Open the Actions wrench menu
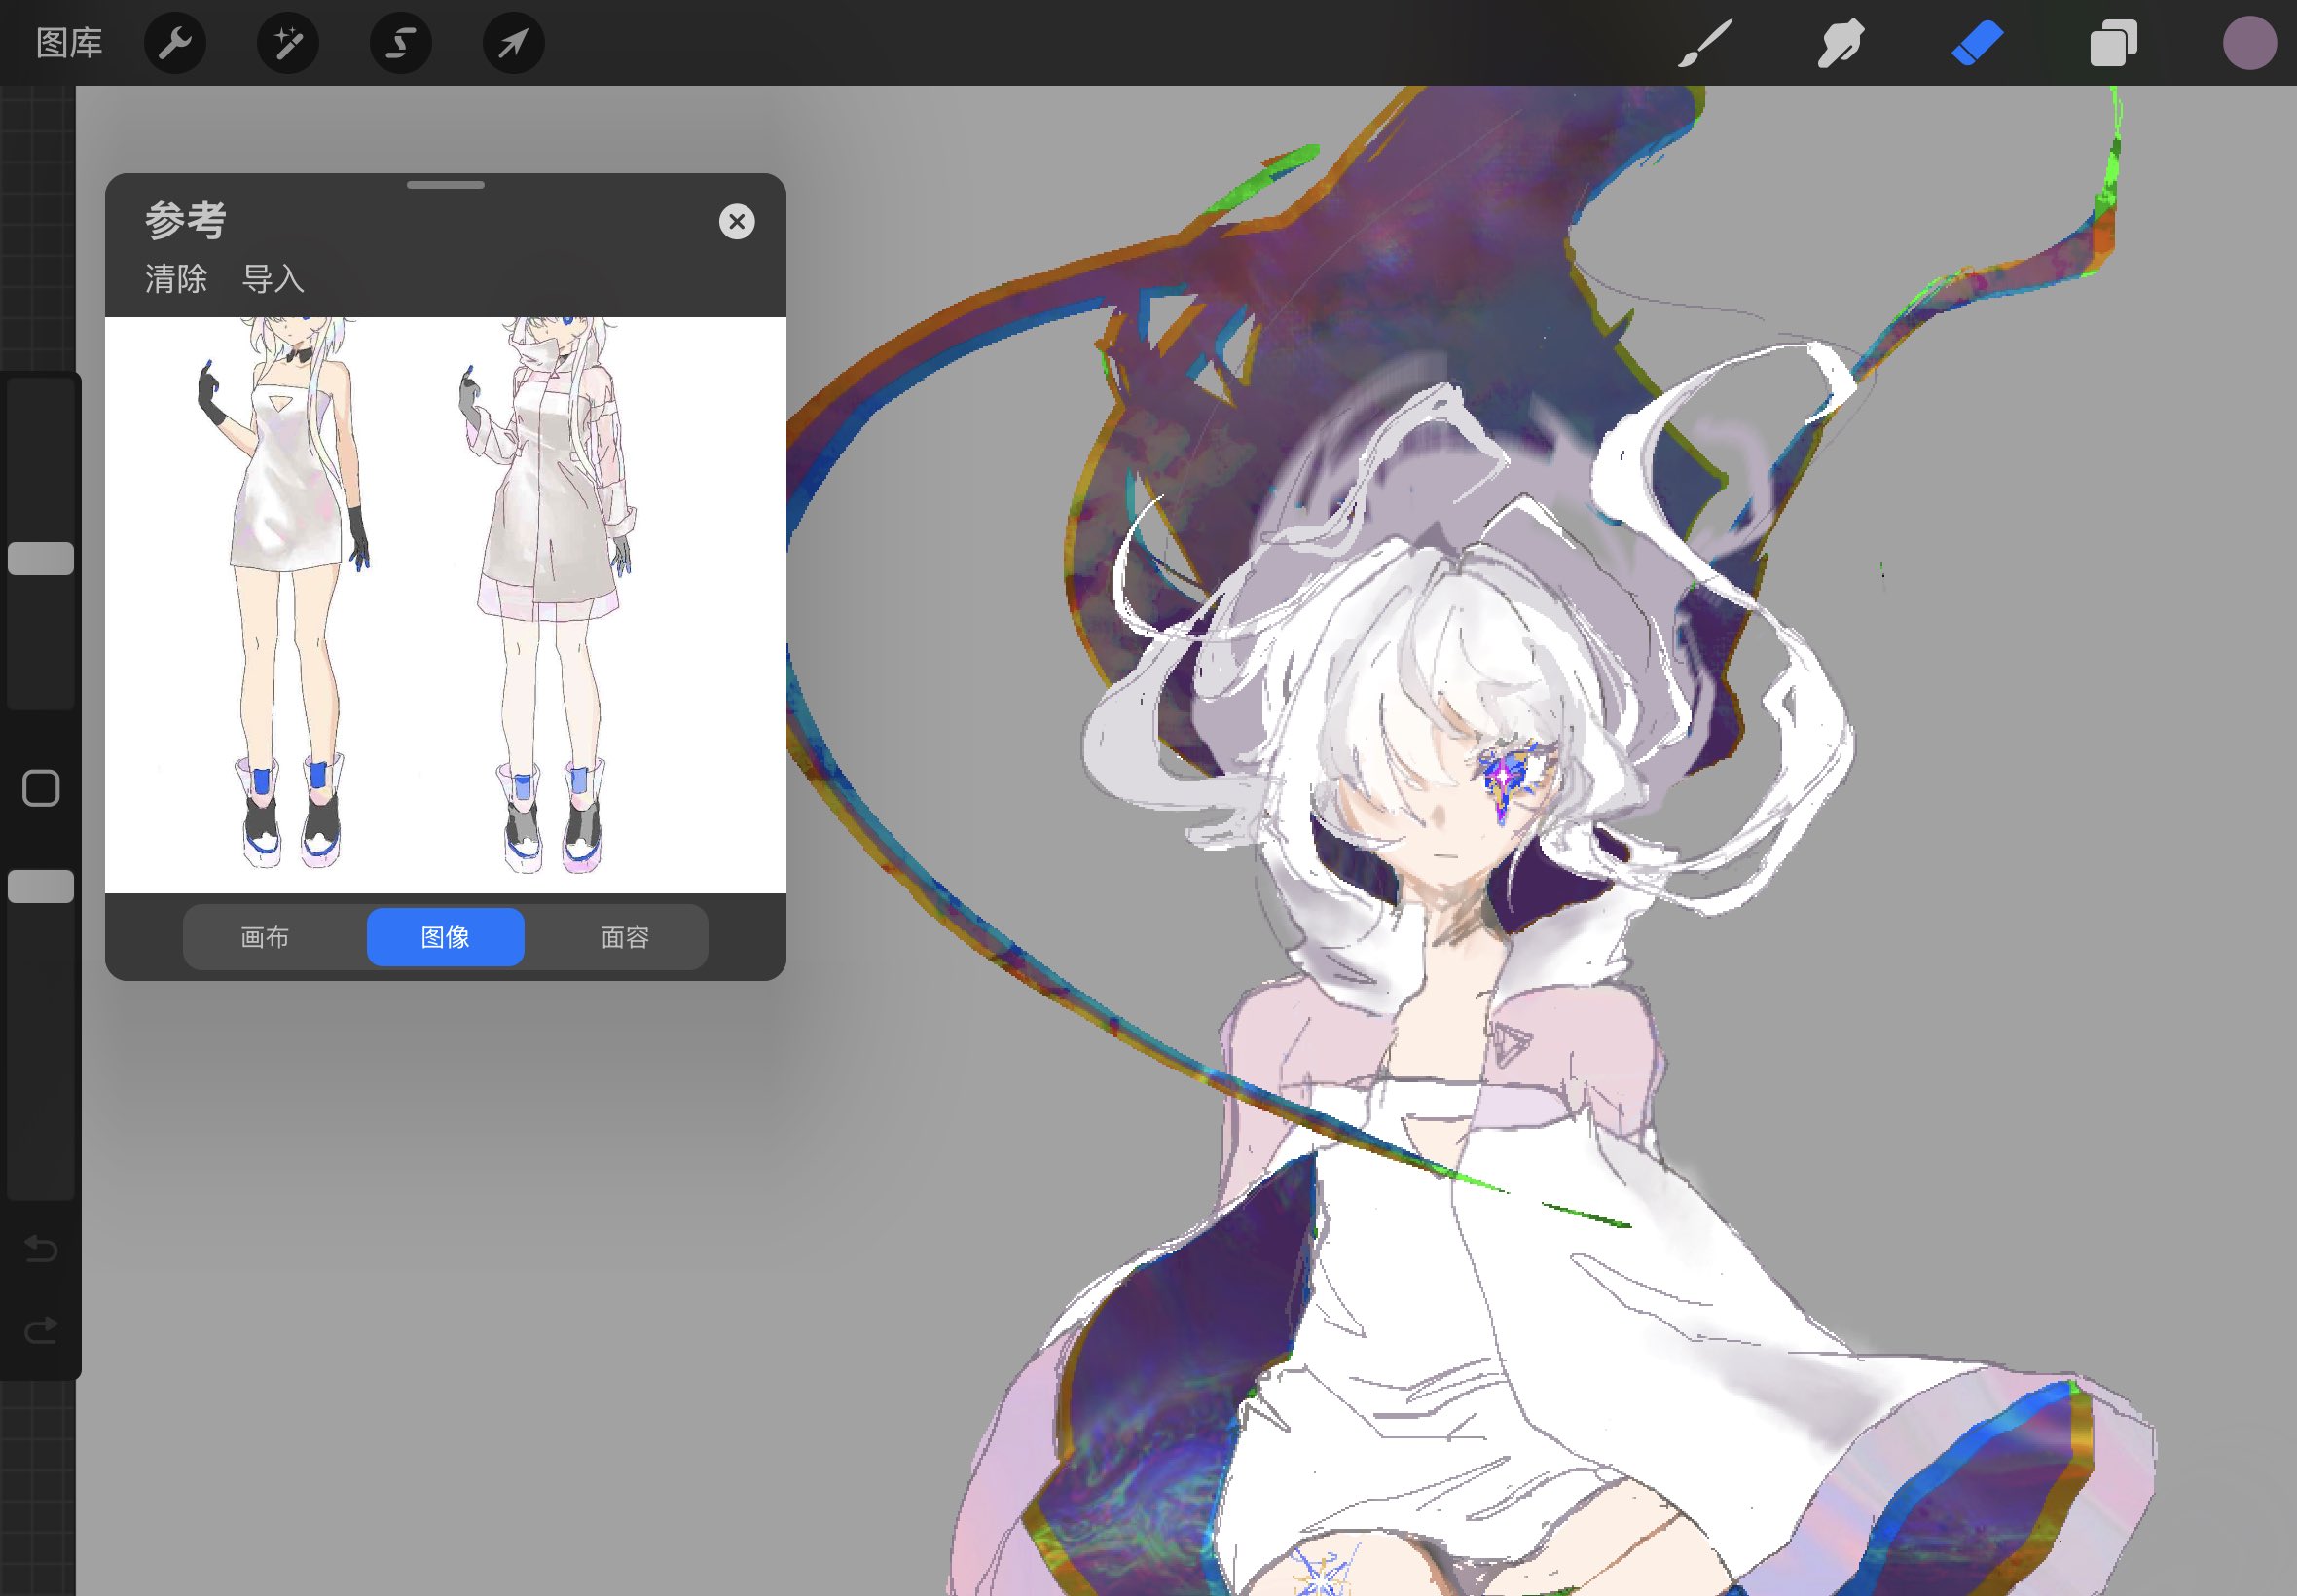Viewport: 2297px width, 1596px height. [175, 43]
